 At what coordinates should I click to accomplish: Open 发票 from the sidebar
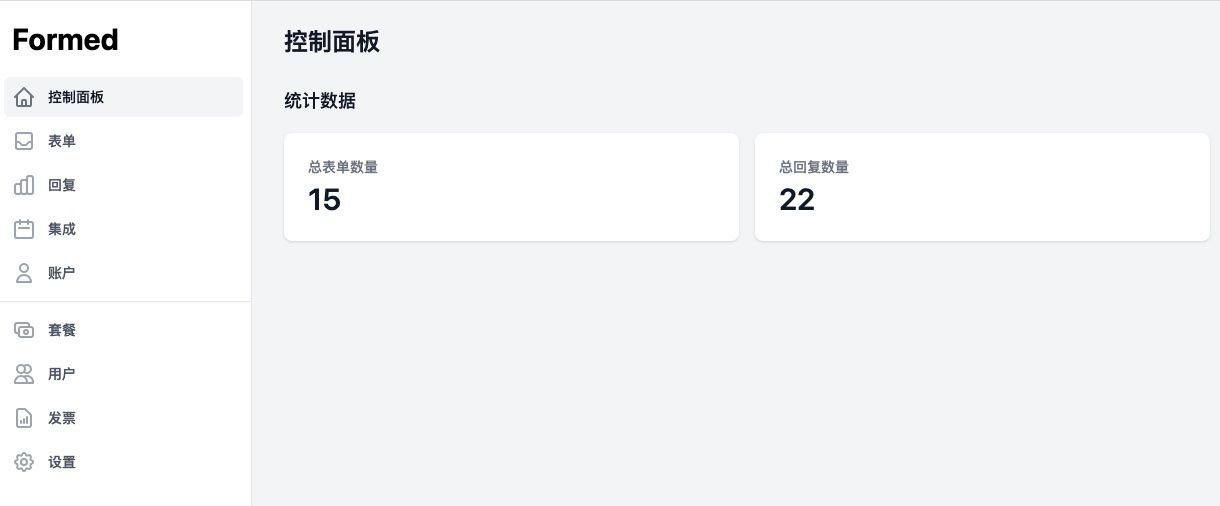(62, 419)
